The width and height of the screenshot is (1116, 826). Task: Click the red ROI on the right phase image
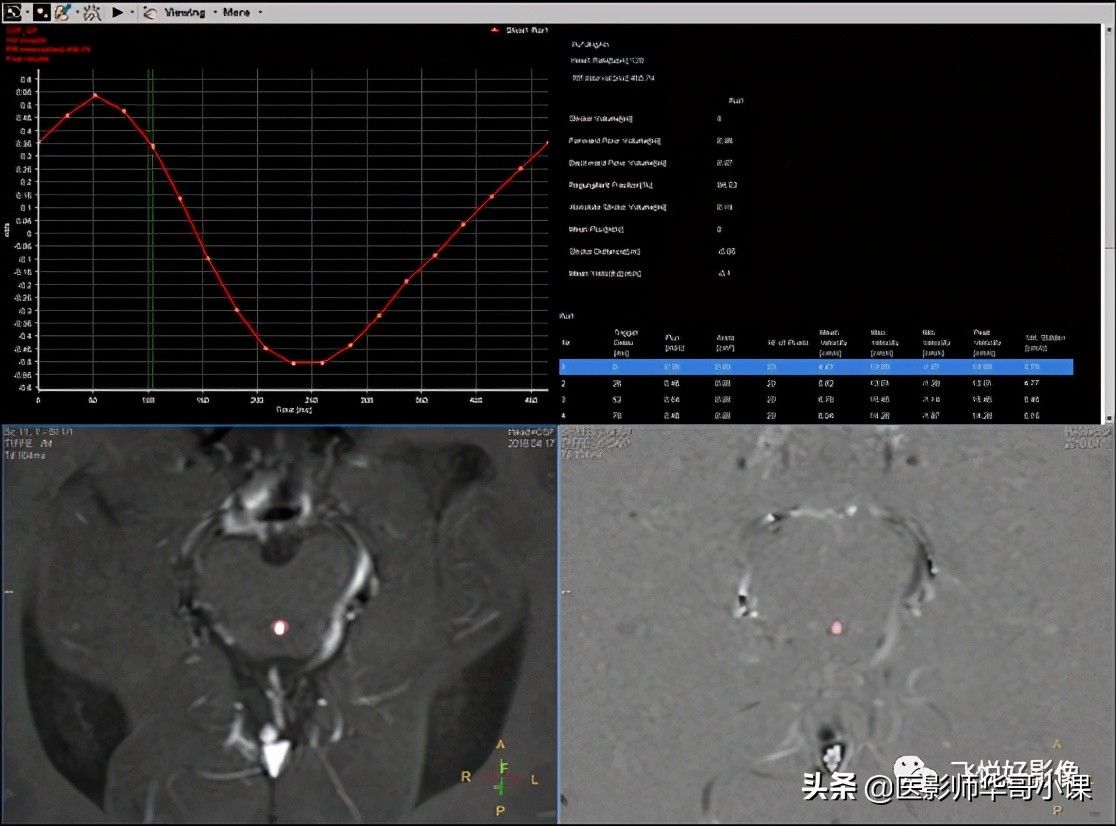pos(837,628)
